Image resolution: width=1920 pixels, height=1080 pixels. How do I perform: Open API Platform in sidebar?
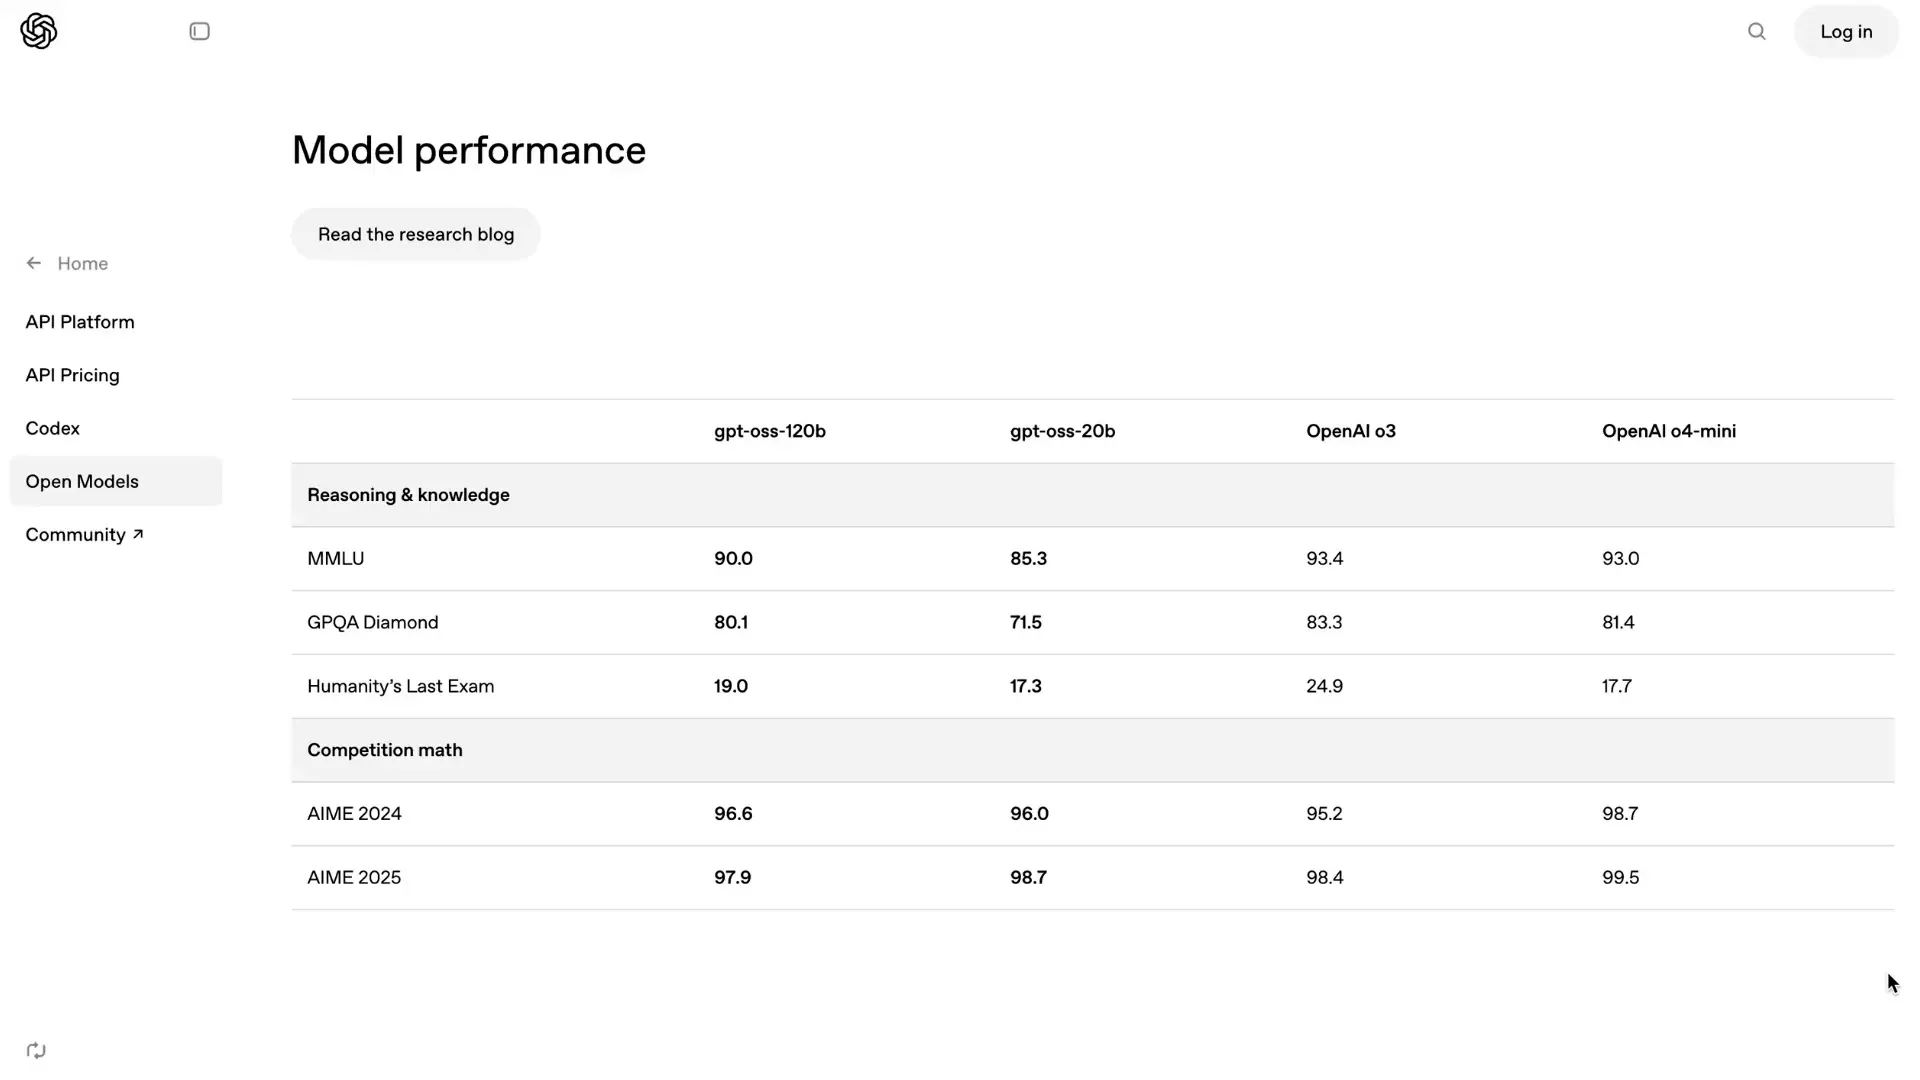(80, 322)
